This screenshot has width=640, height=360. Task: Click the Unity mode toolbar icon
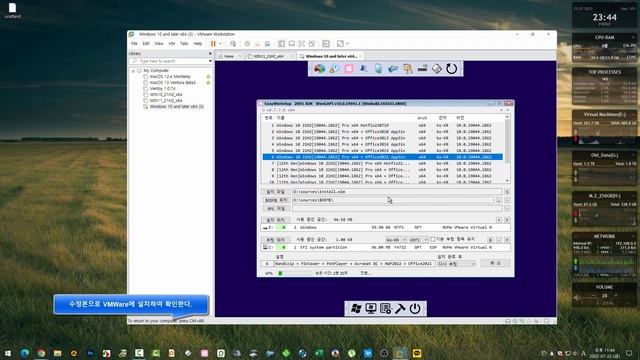pos(312,44)
